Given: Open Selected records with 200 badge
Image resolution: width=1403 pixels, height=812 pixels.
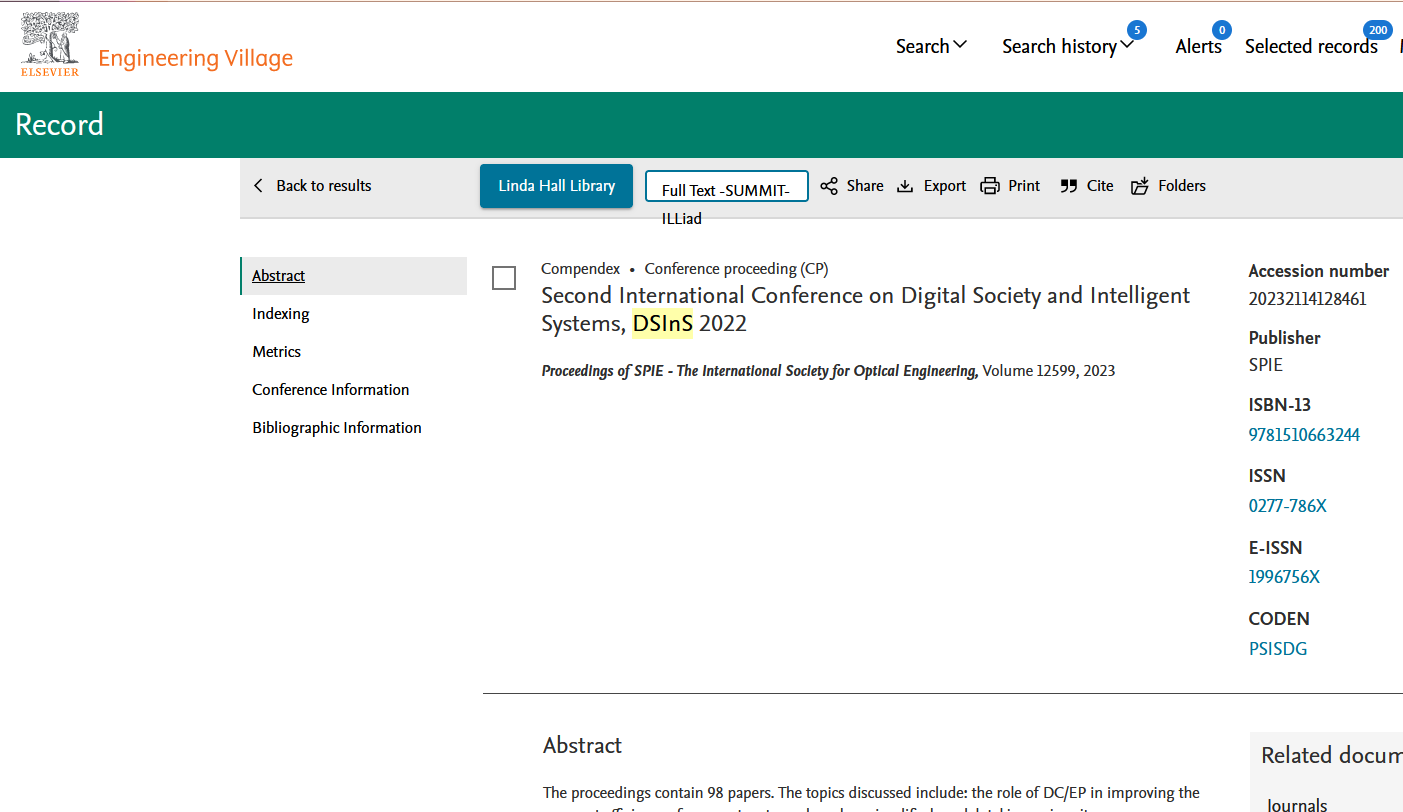Looking at the screenshot, I should [x=1311, y=47].
